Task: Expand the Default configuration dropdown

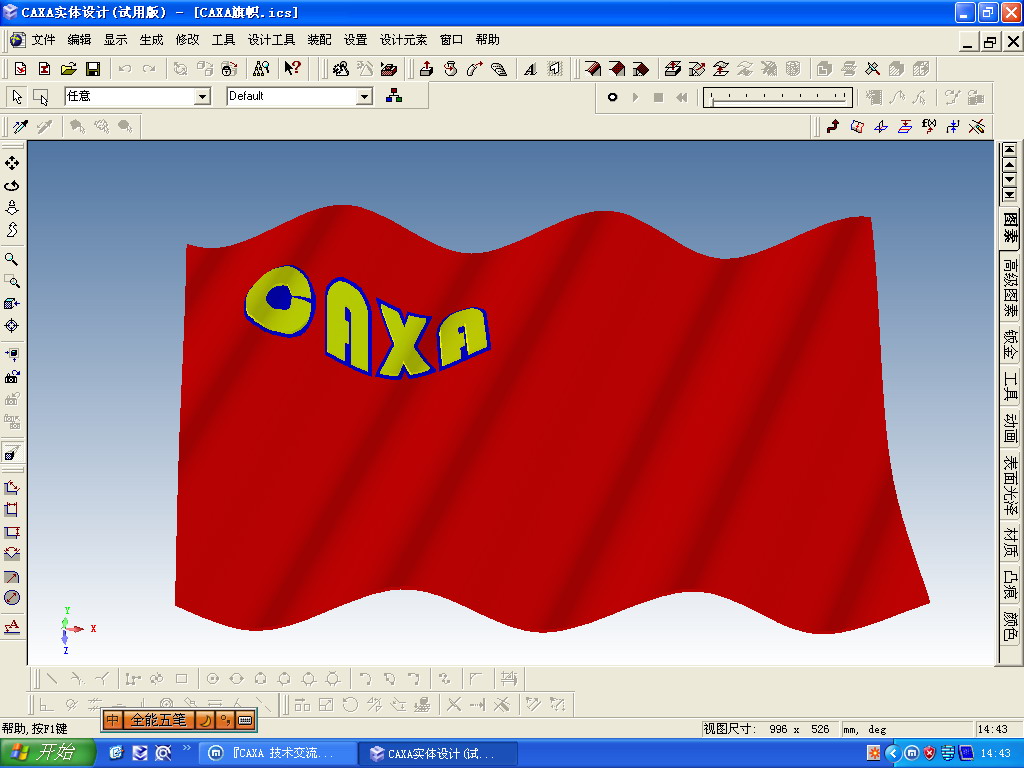Action: (364, 97)
